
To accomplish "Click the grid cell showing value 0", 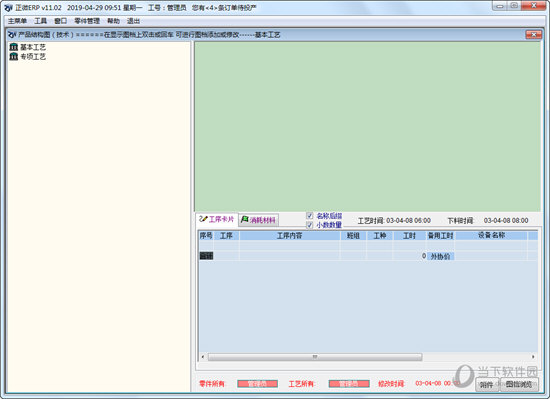I will (x=409, y=256).
